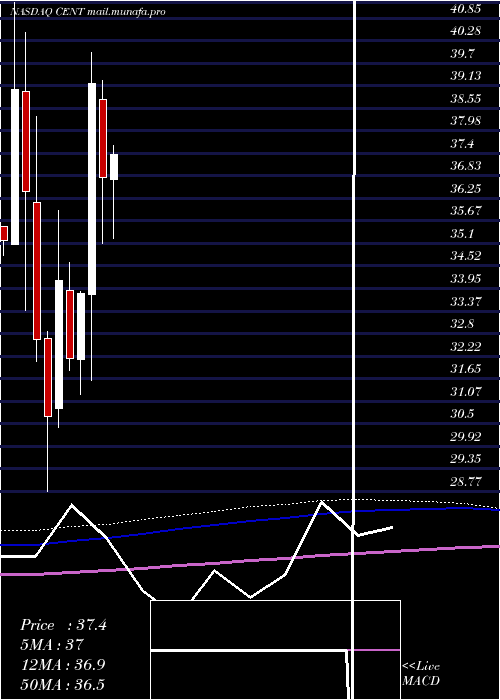Click the 30.5 price axis label

click(462, 414)
